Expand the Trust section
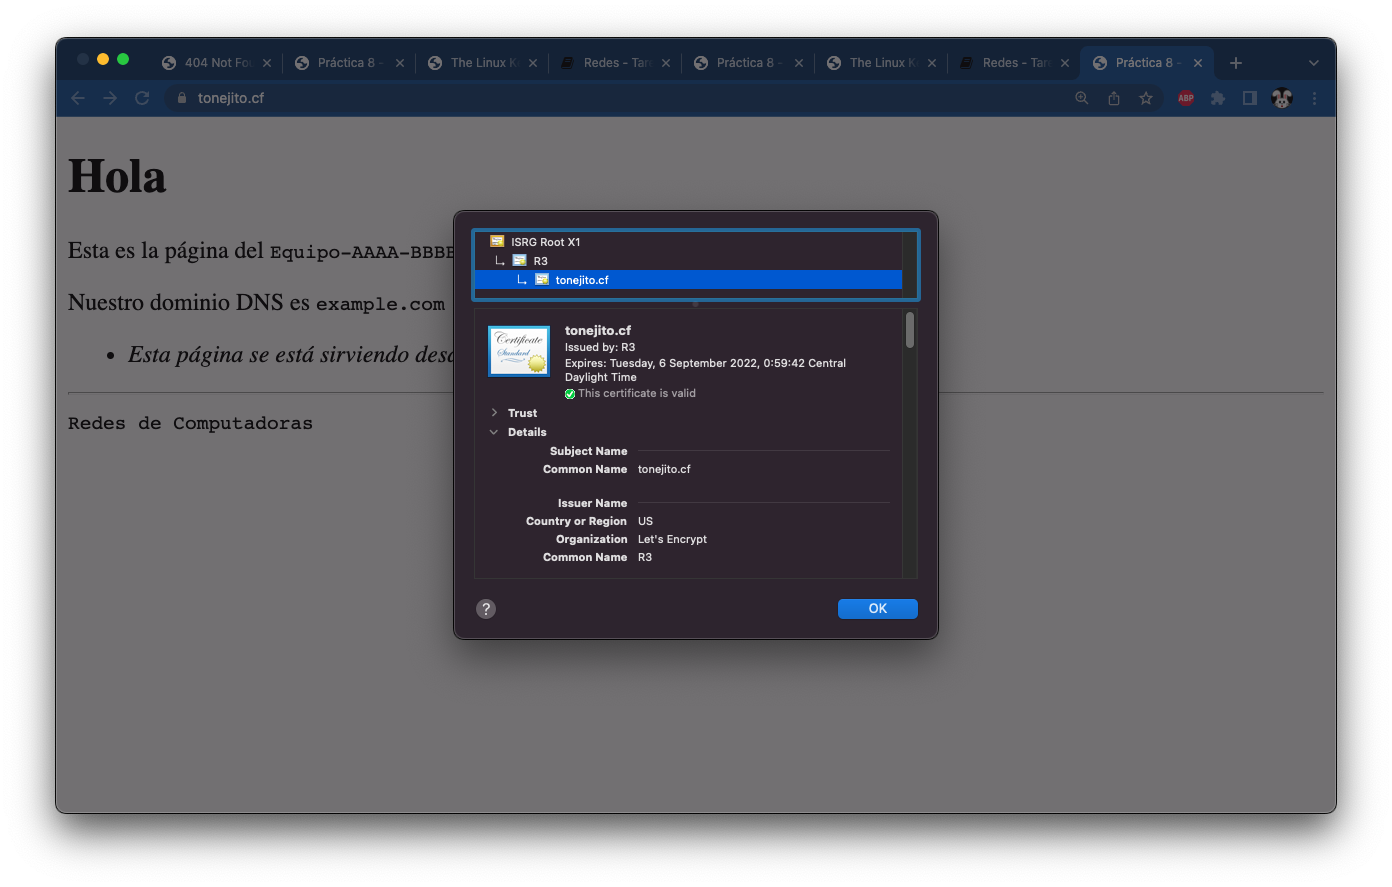Screen dimensions: 1392x887 click(494, 413)
